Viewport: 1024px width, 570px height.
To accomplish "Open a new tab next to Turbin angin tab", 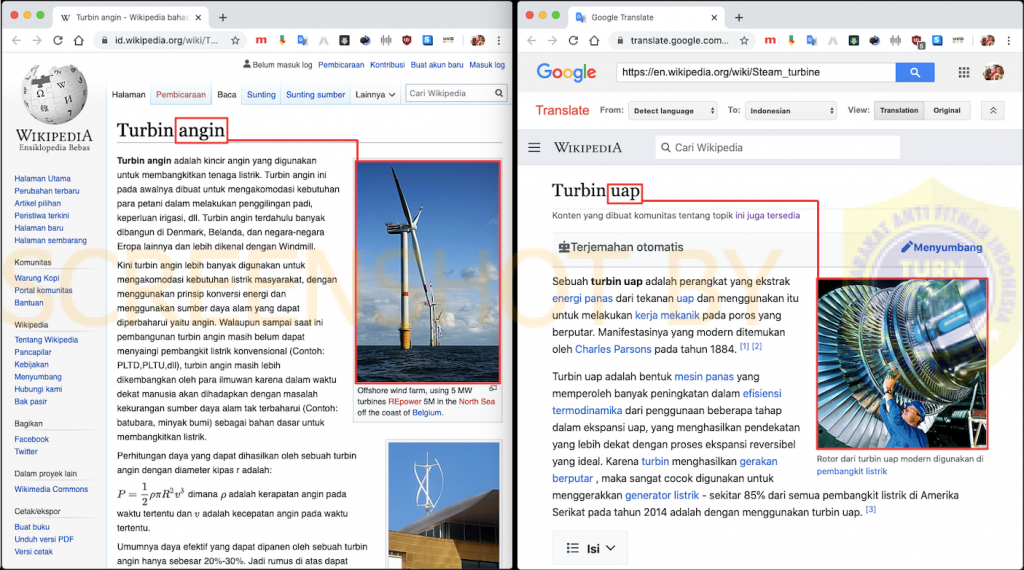I will [223, 18].
